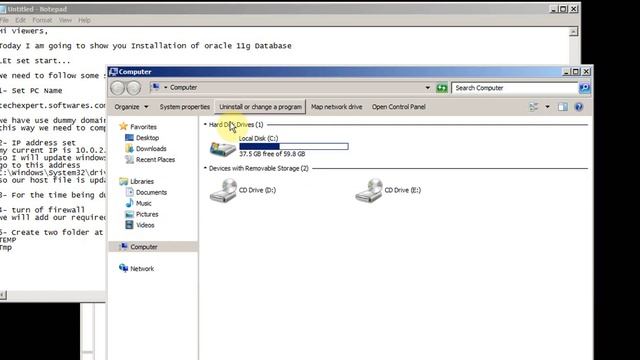
Task: Select the Desktop label in Favorites
Action: point(147,138)
